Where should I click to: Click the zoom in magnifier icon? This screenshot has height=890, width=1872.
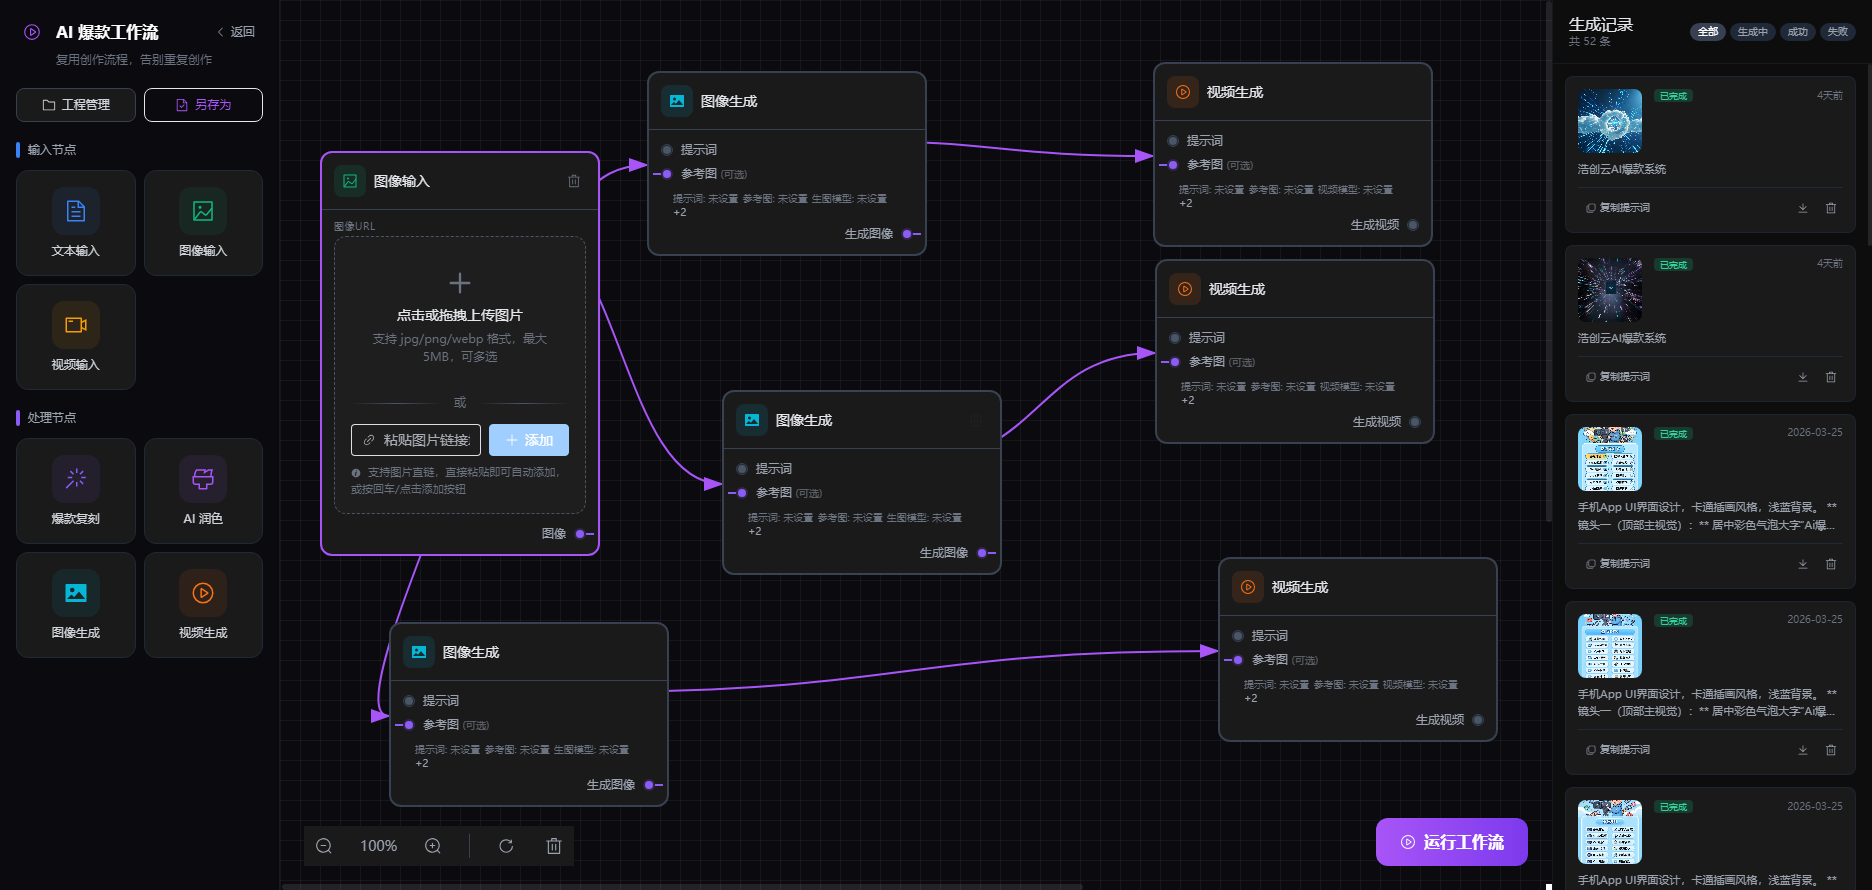433,846
